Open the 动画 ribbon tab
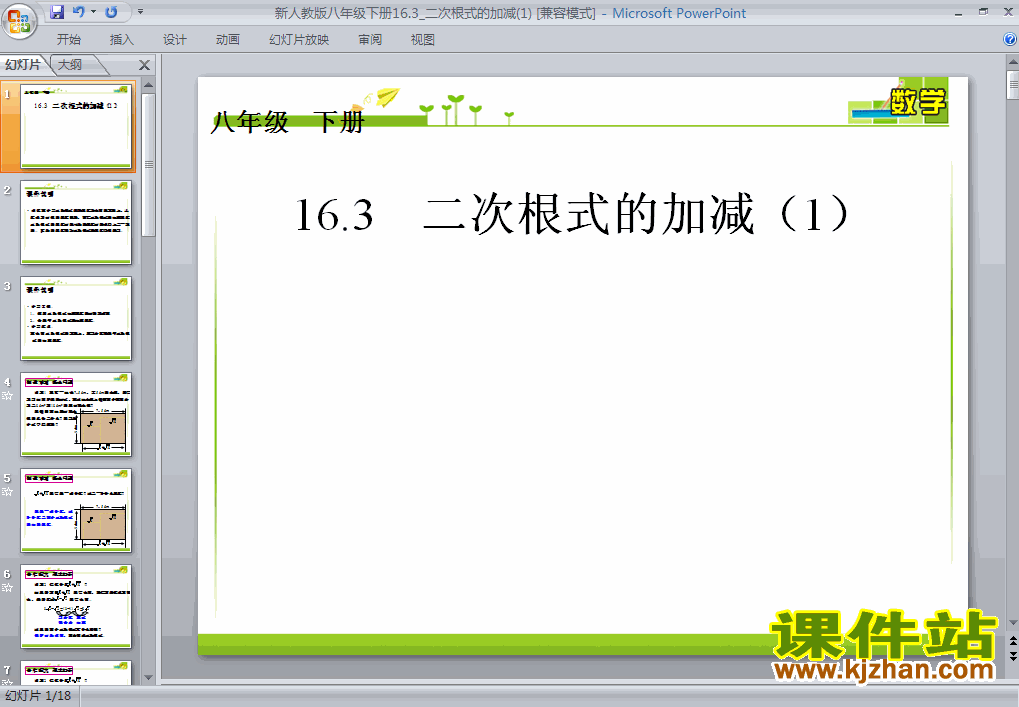1019x707 pixels. point(227,40)
